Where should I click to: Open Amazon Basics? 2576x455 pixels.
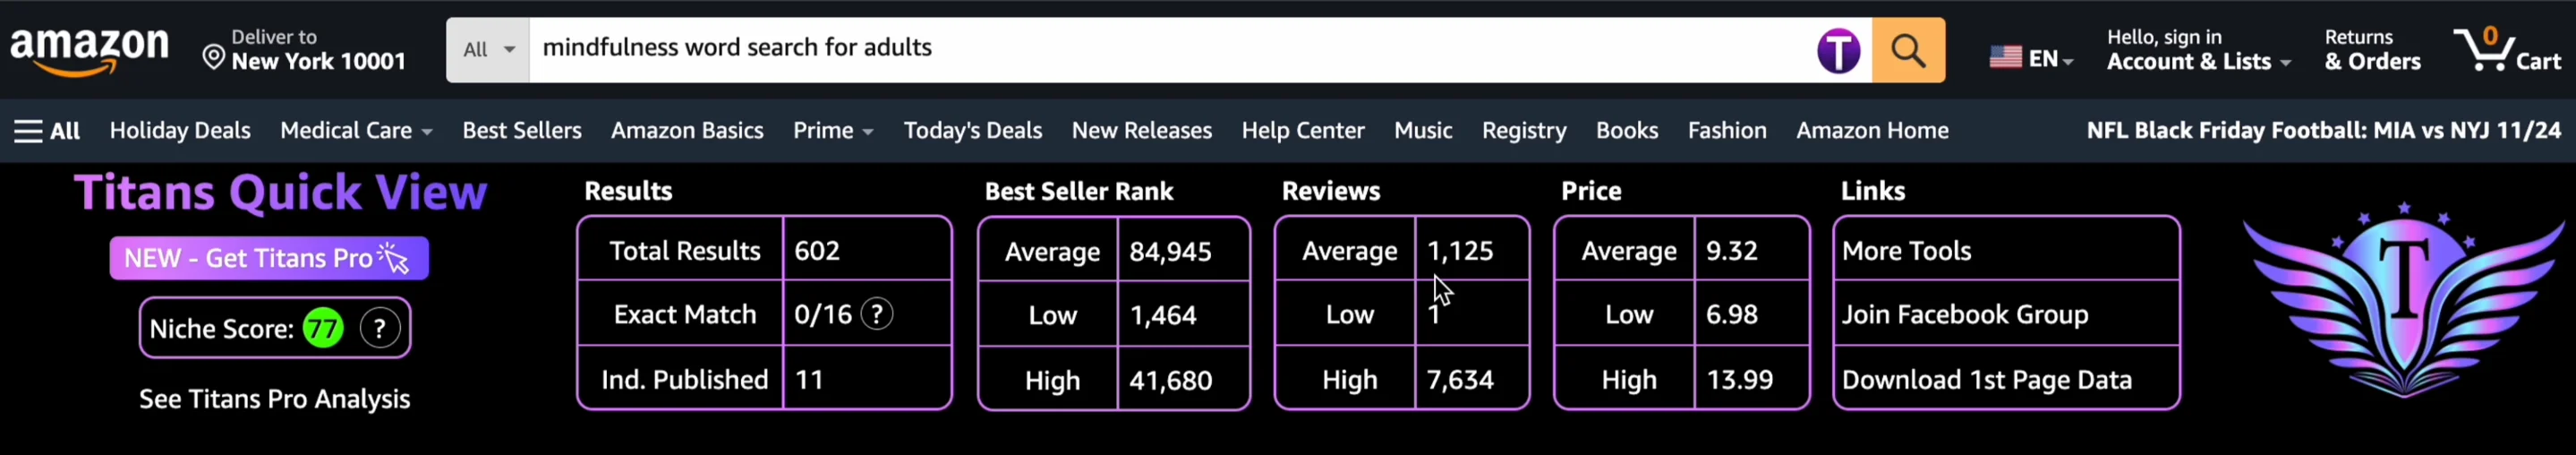tap(687, 131)
